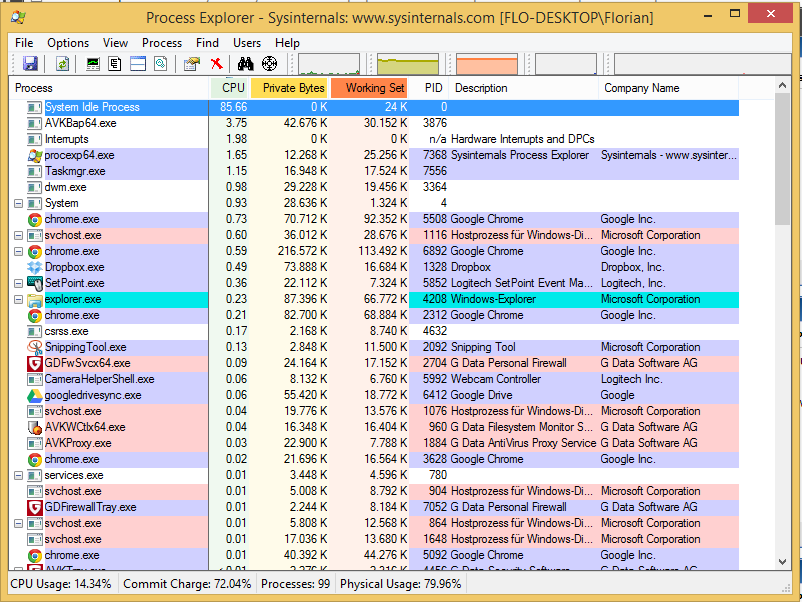Click the AVKProxy.exe process icon
802x602 pixels.
[35, 443]
